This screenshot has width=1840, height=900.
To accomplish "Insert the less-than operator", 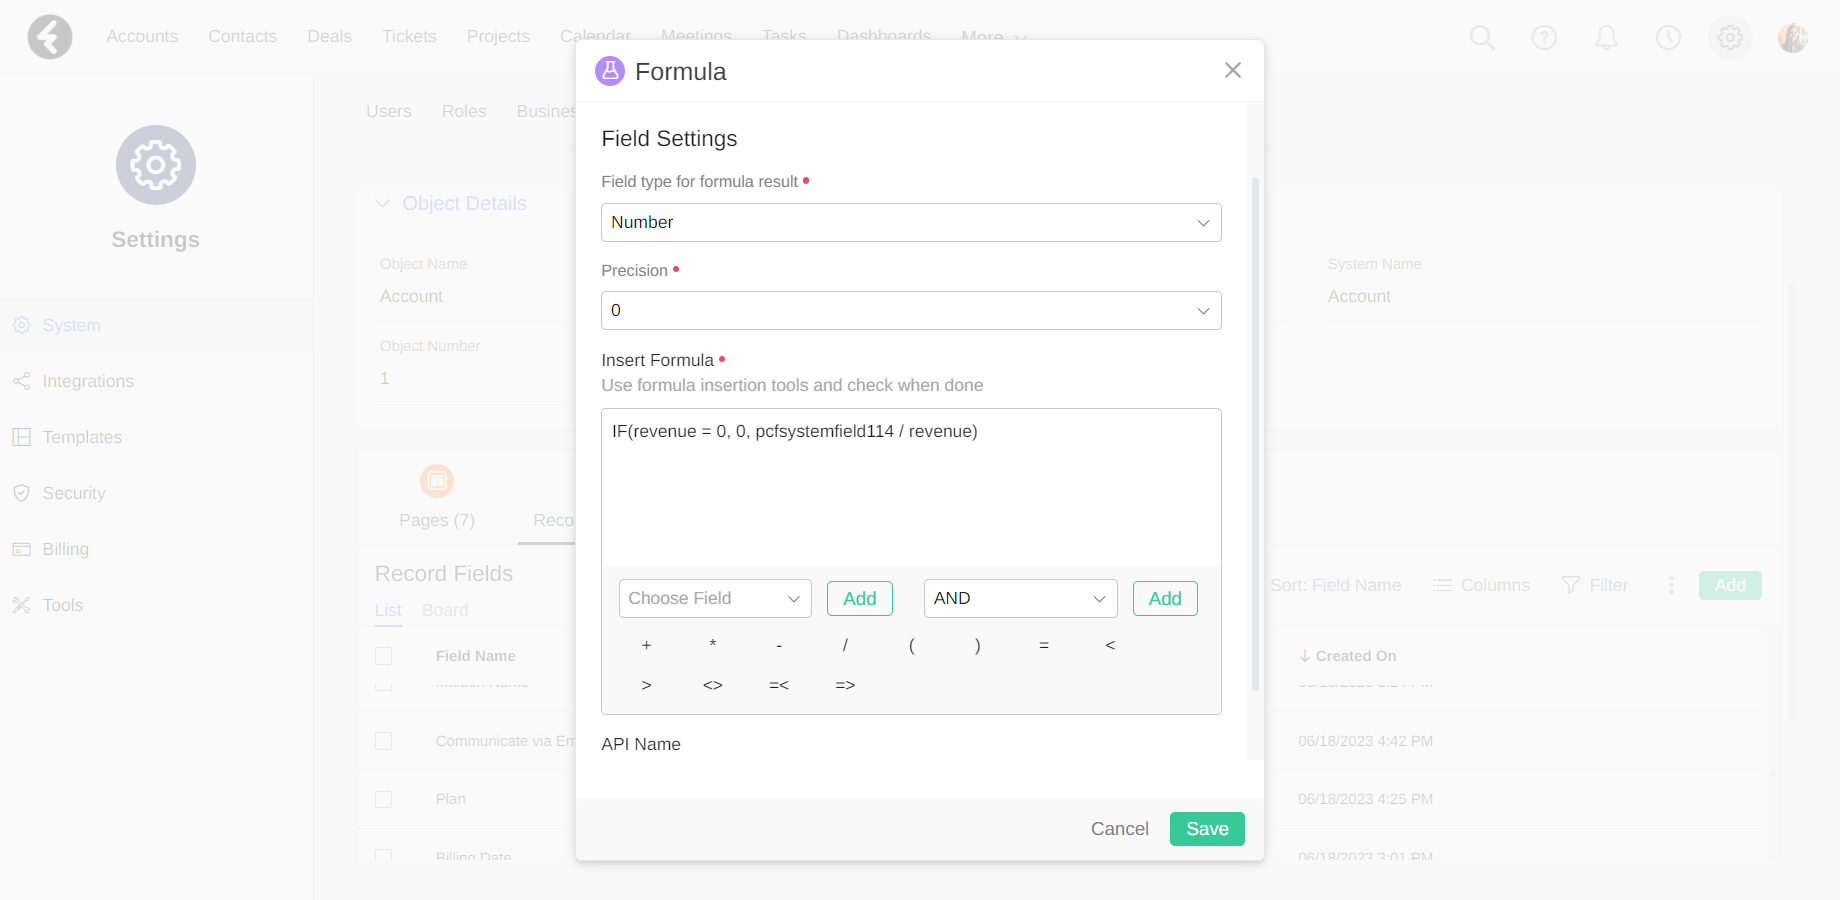I will point(1110,645).
